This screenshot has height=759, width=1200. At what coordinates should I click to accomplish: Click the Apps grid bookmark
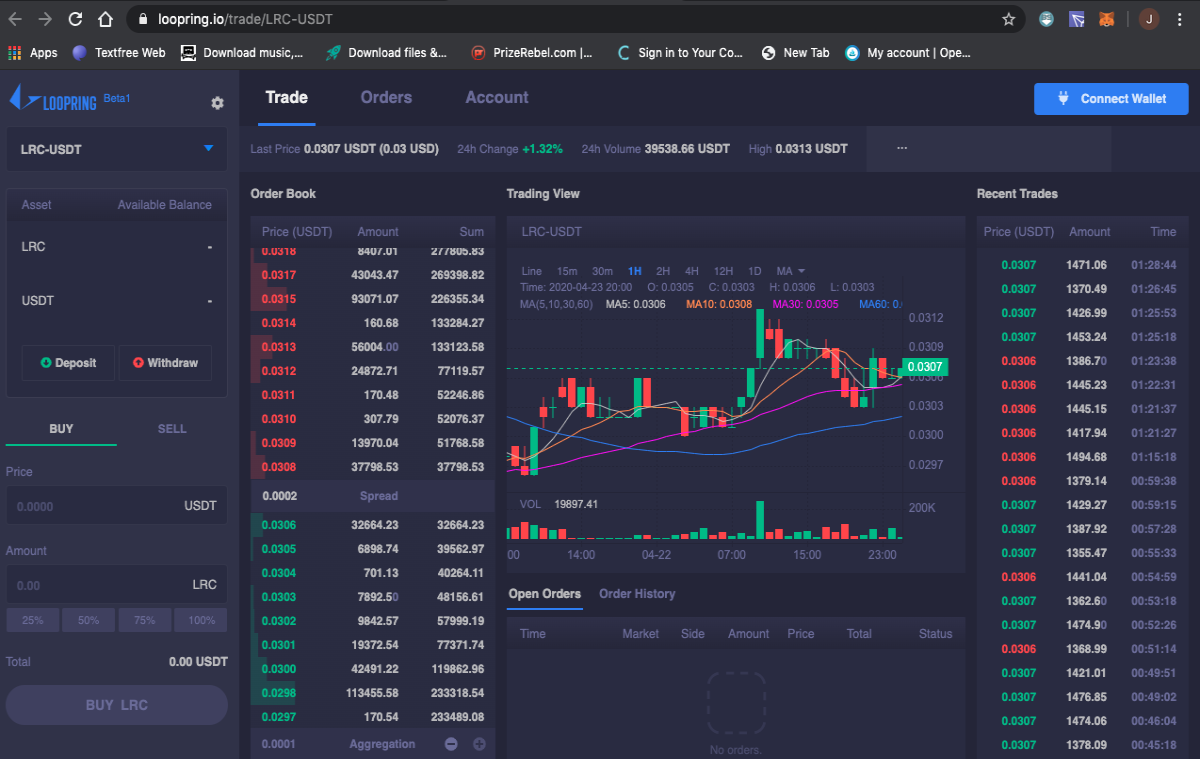tap(32, 53)
